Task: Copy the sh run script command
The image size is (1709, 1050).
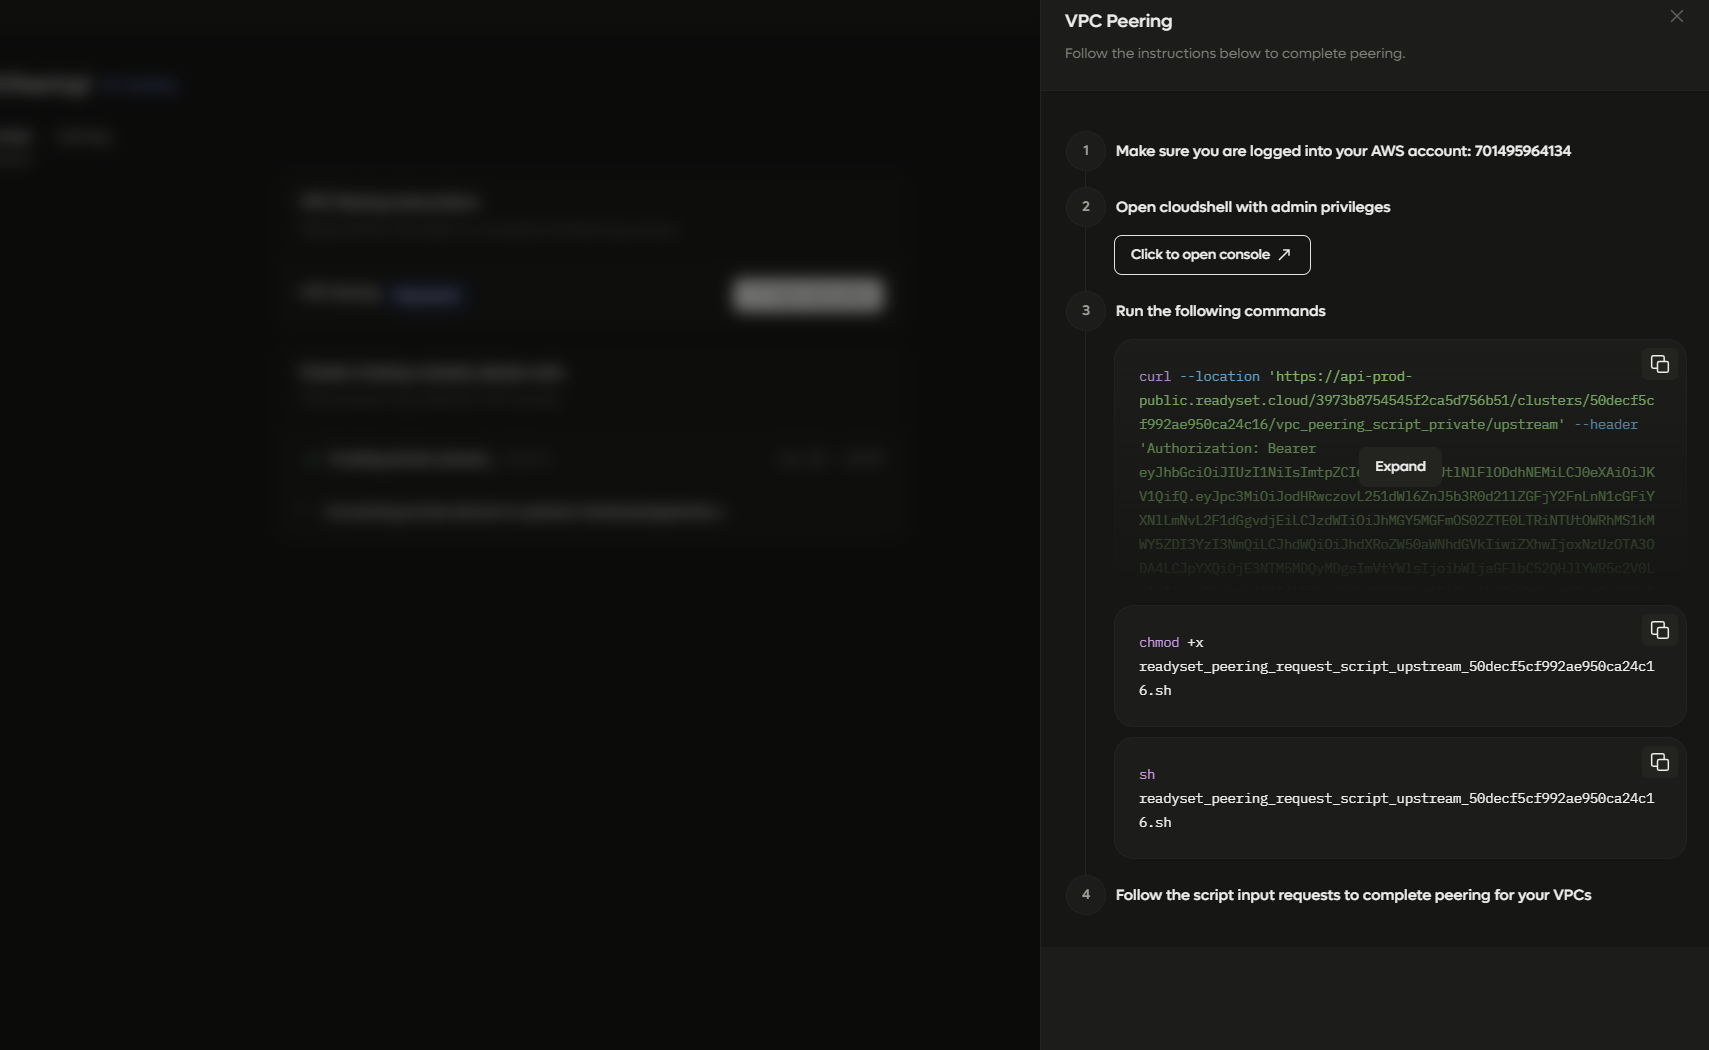Action: [x=1660, y=762]
